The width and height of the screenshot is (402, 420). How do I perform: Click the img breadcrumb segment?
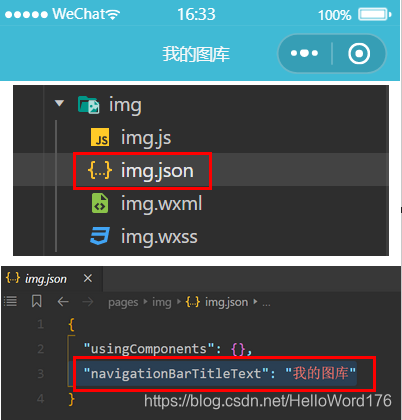coord(162,303)
